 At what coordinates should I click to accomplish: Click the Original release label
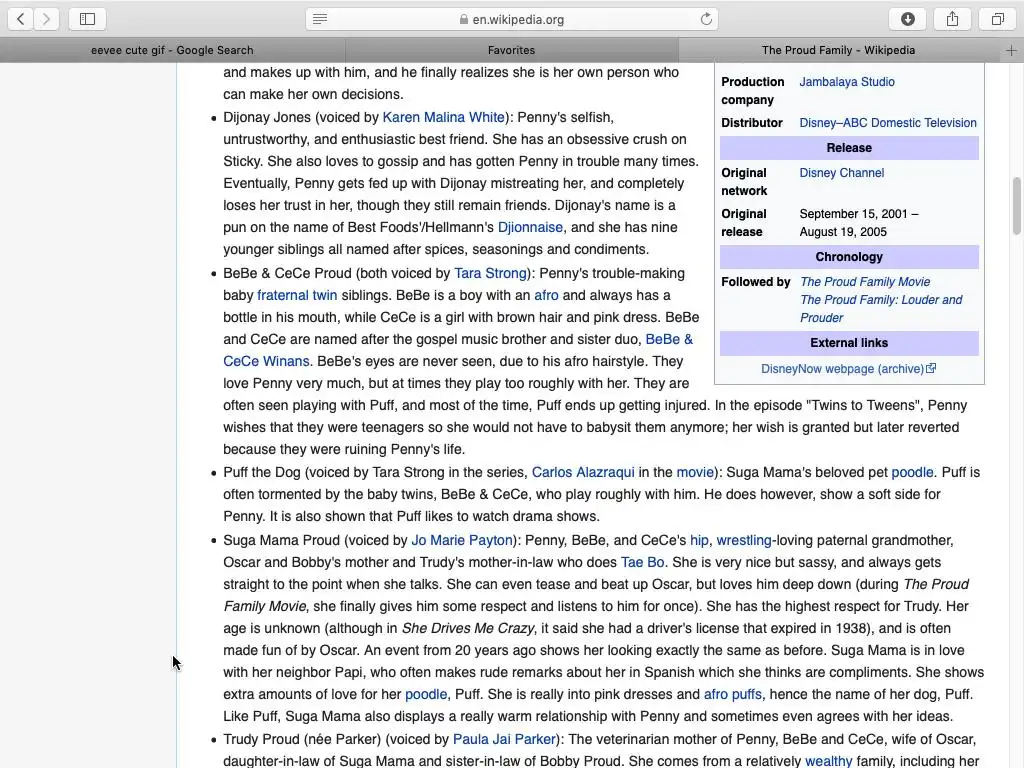pyautogui.click(x=744, y=223)
